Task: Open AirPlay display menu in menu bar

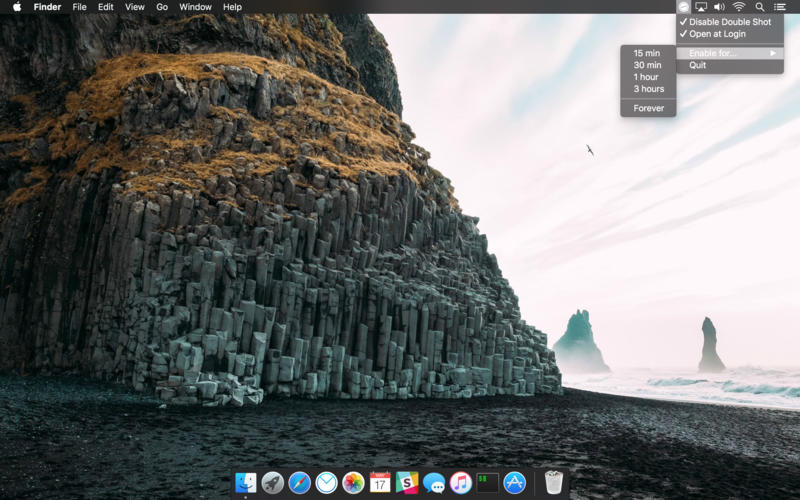Action: click(700, 7)
